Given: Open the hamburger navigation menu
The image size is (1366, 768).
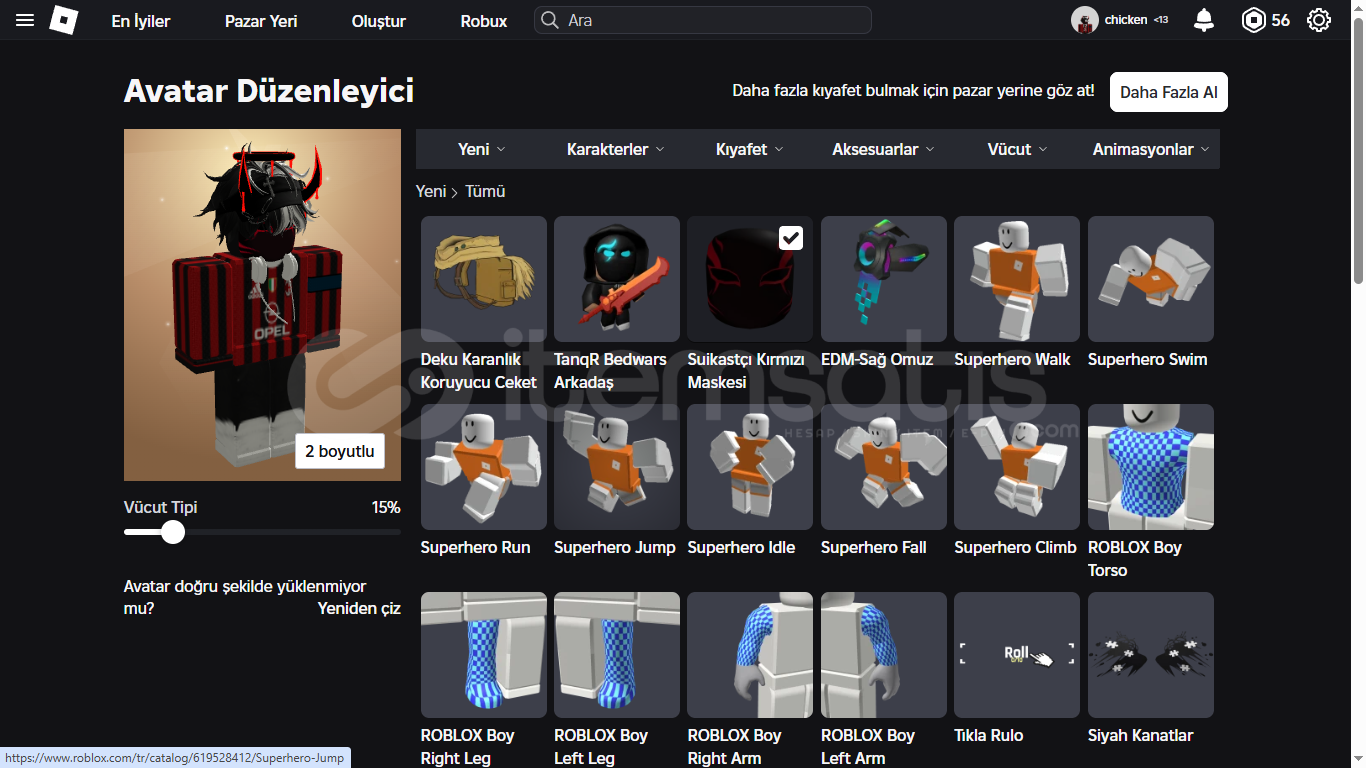Looking at the screenshot, I should coord(25,20).
